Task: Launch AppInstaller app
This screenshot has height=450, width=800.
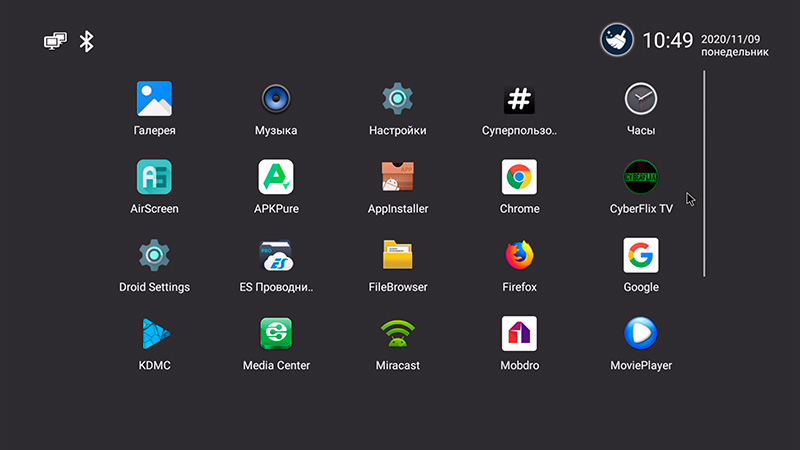Action: click(x=397, y=177)
